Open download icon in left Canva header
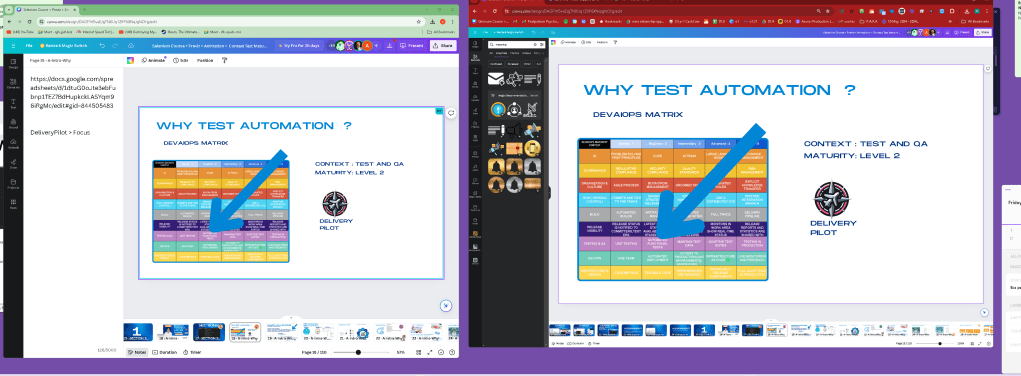1021x376 pixels. [389, 46]
